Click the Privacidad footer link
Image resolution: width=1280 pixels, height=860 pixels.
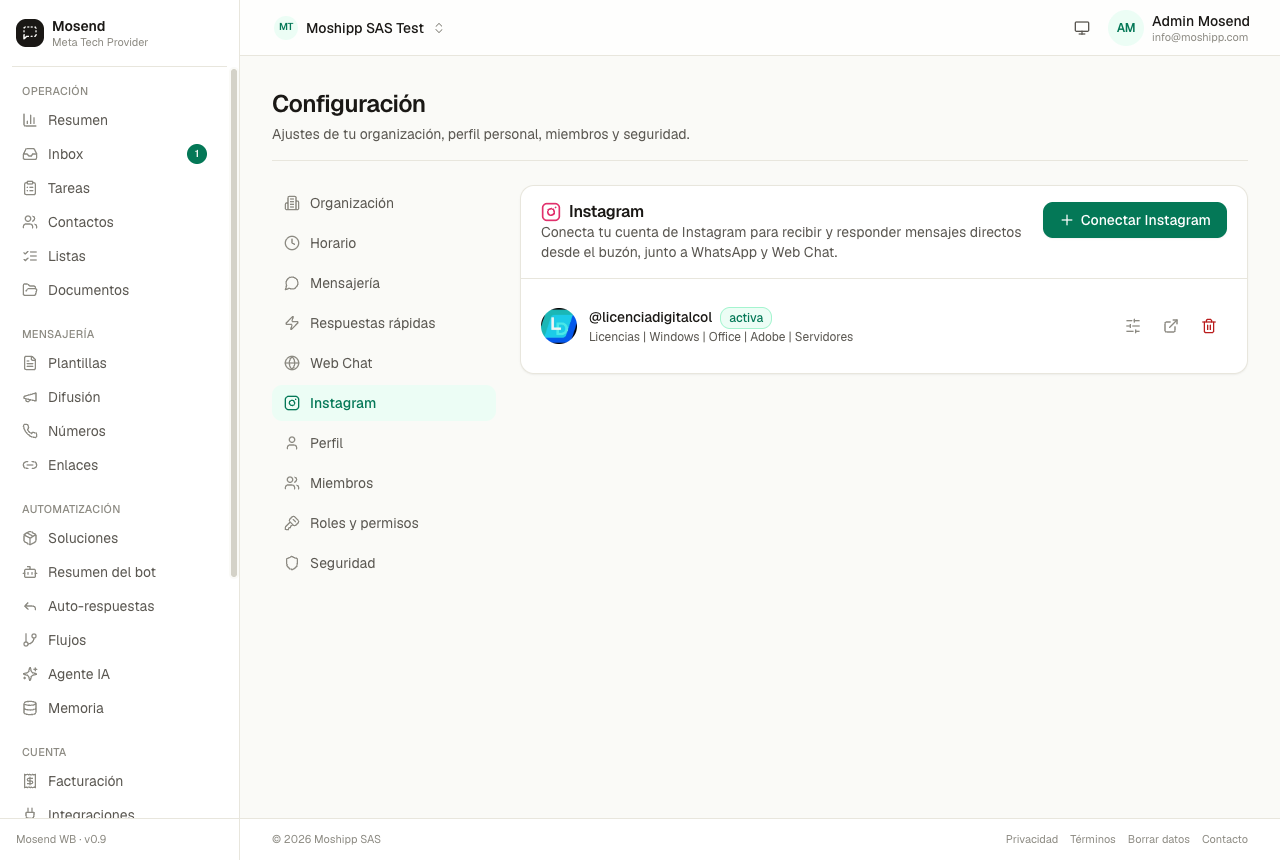[1032, 839]
